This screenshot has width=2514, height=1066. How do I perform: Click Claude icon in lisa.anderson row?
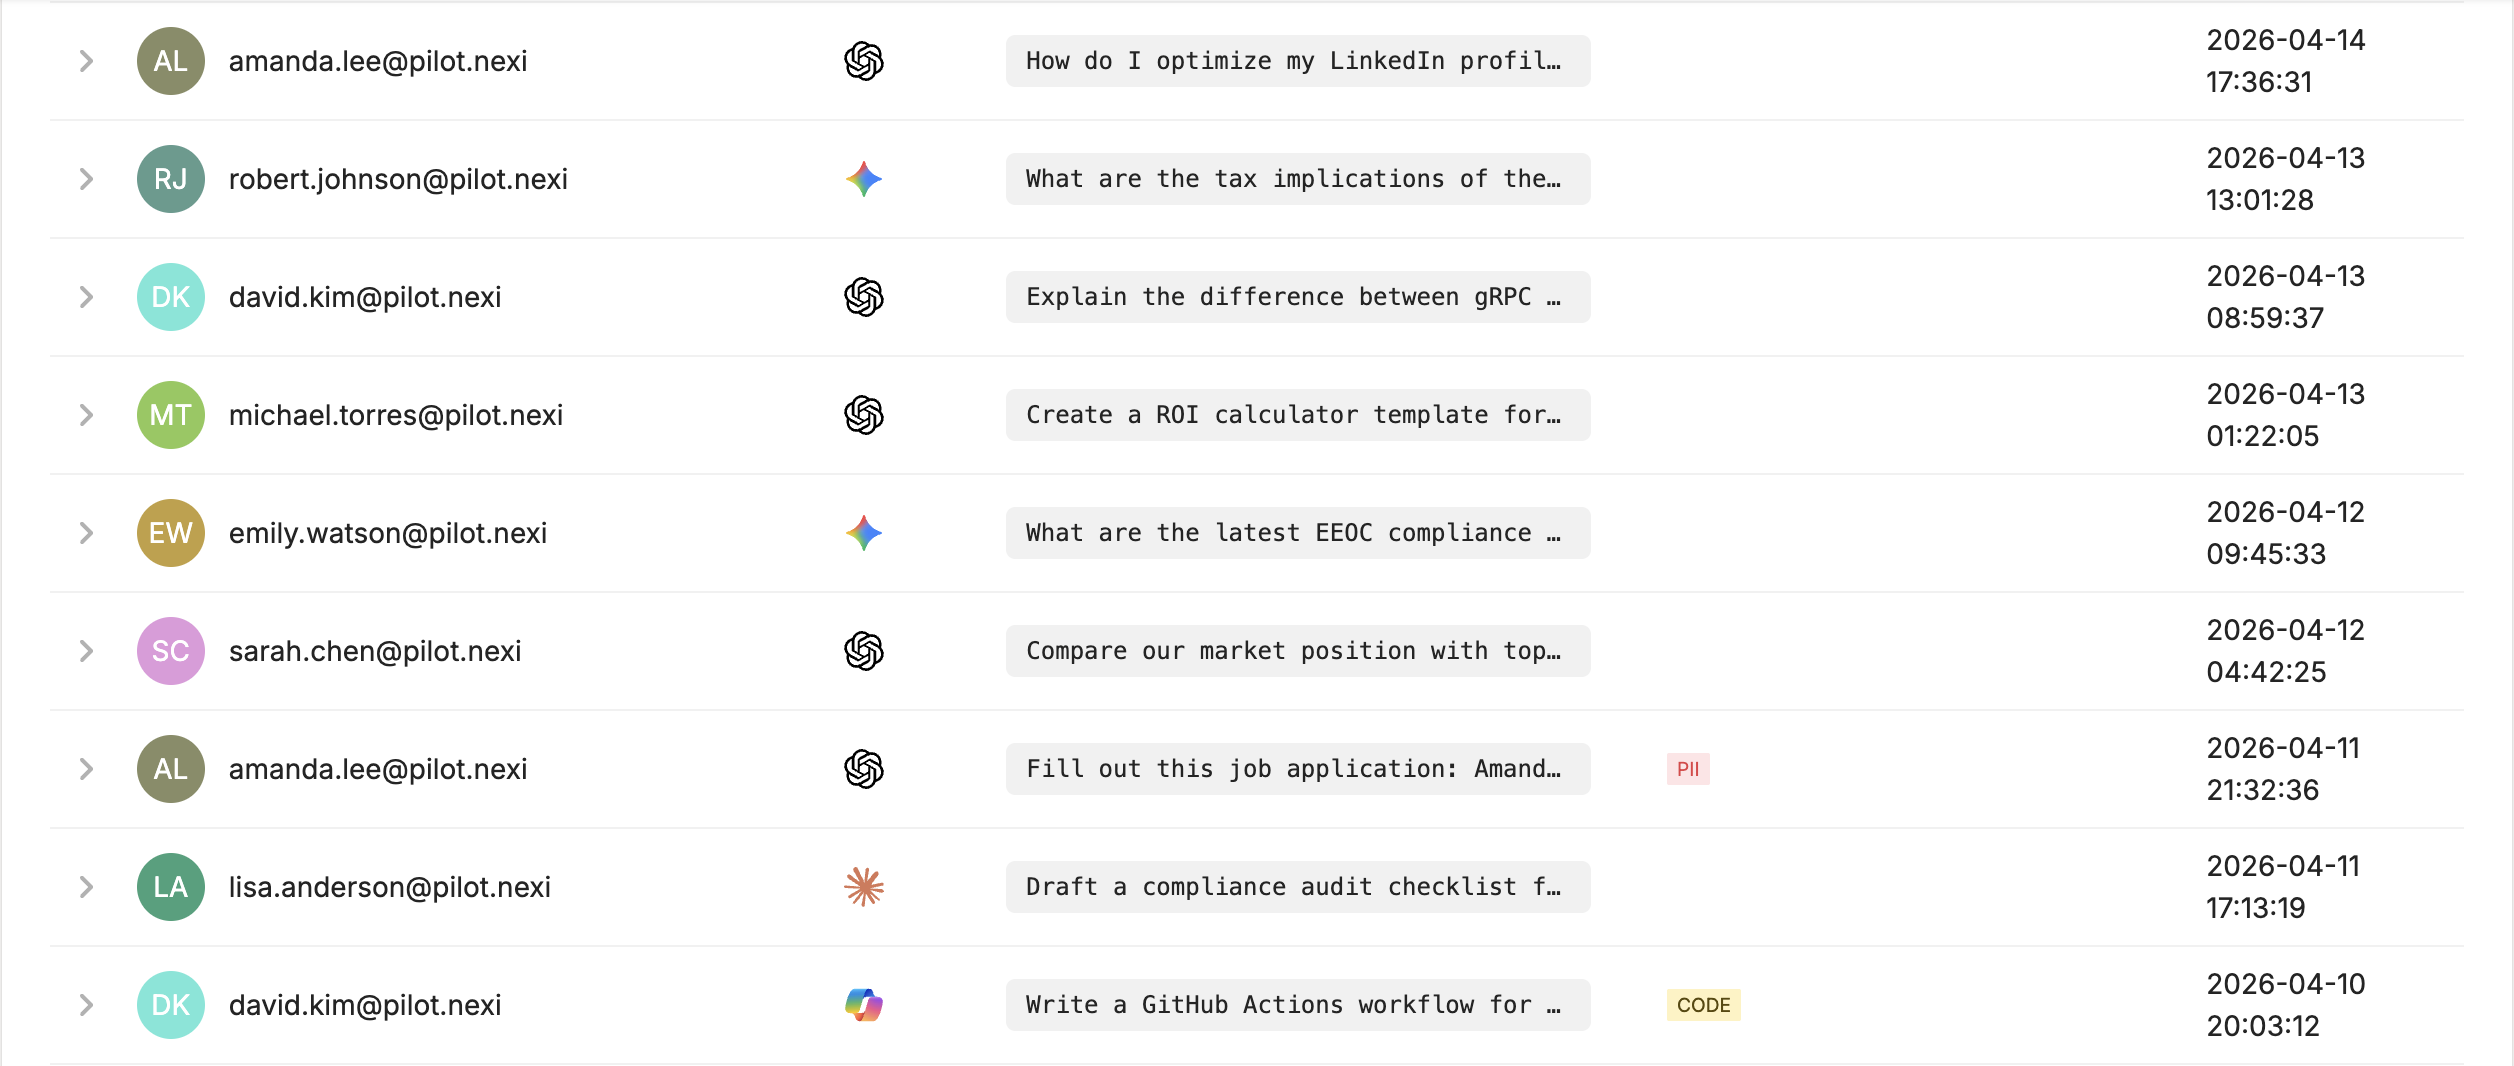[863, 887]
